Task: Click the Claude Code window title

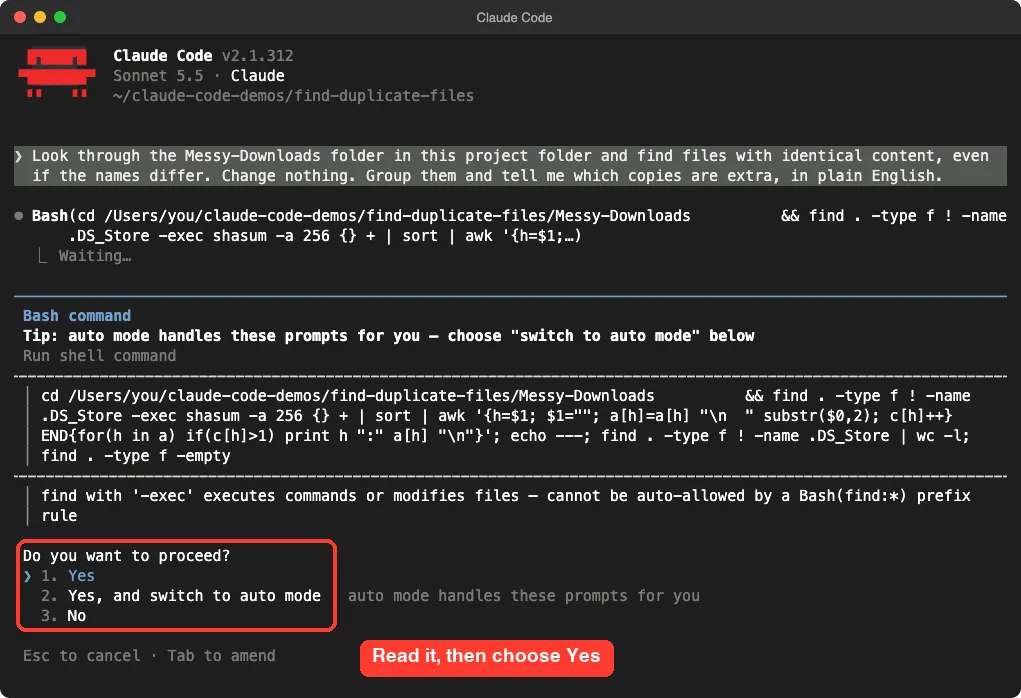Action: tap(514, 18)
